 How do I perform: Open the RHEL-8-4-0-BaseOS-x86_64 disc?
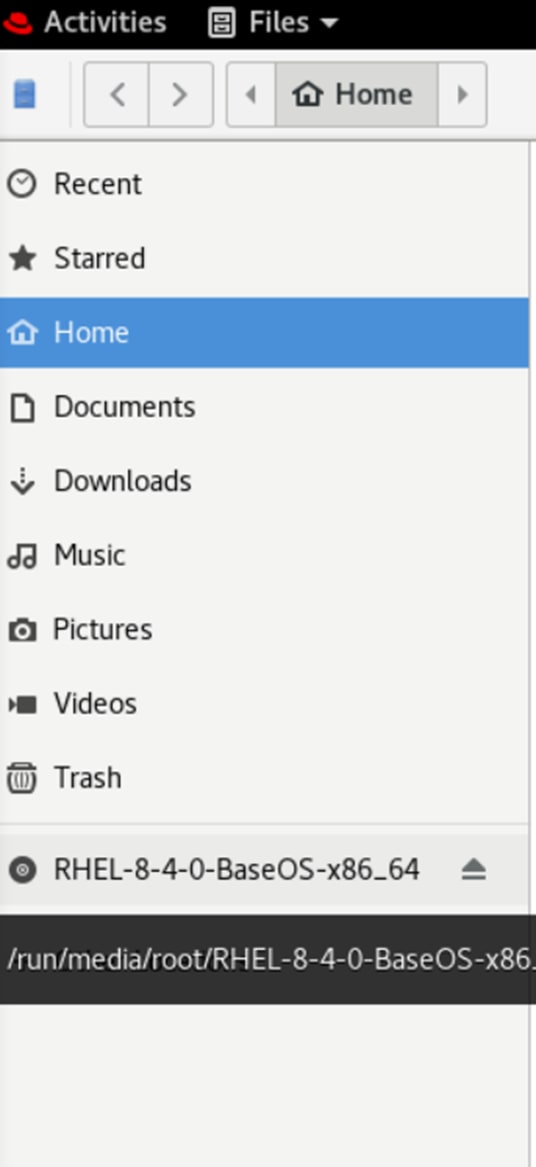click(x=264, y=869)
